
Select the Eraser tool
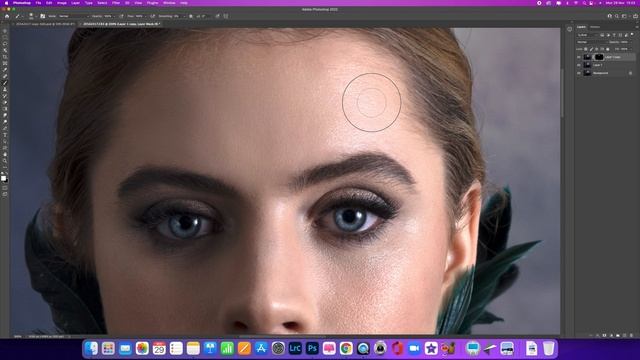click(5, 102)
